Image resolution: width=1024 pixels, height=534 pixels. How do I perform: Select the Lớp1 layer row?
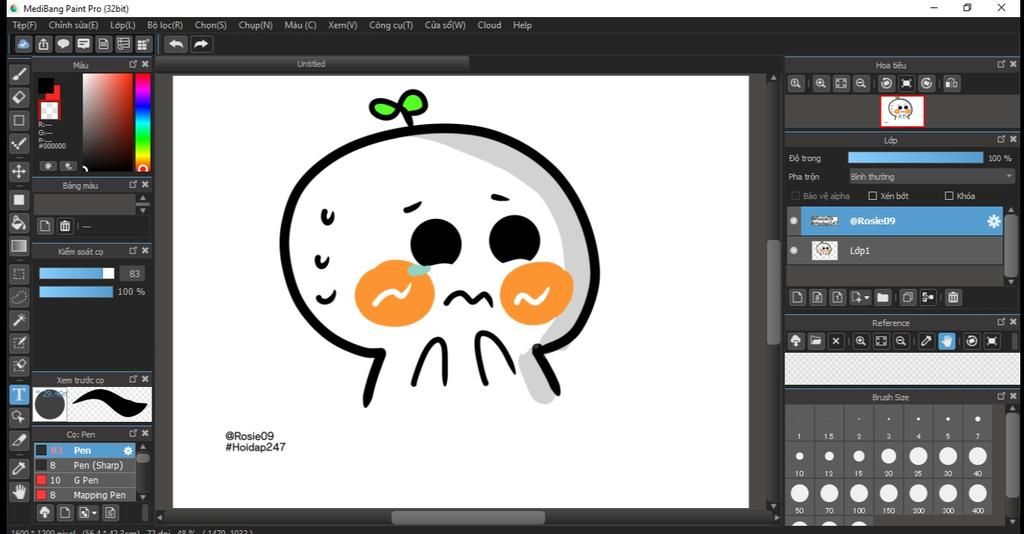pos(895,251)
